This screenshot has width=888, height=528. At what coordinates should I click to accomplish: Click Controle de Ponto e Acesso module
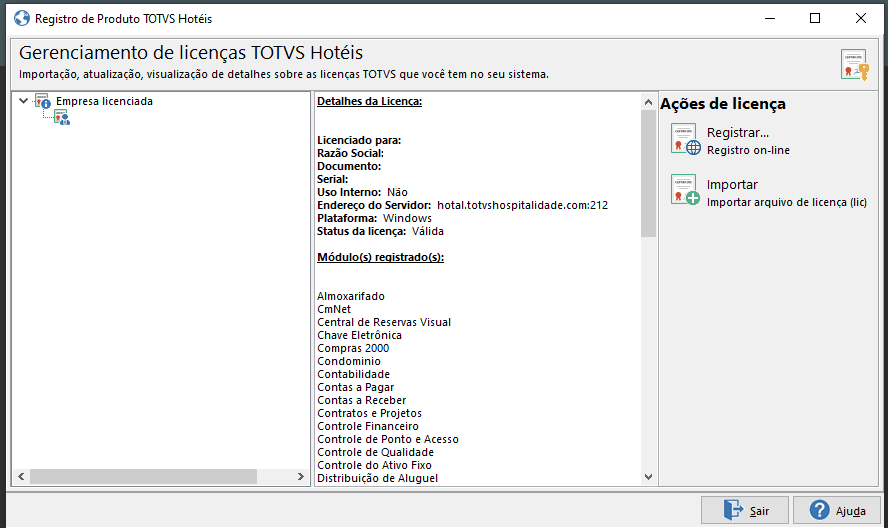(388, 440)
